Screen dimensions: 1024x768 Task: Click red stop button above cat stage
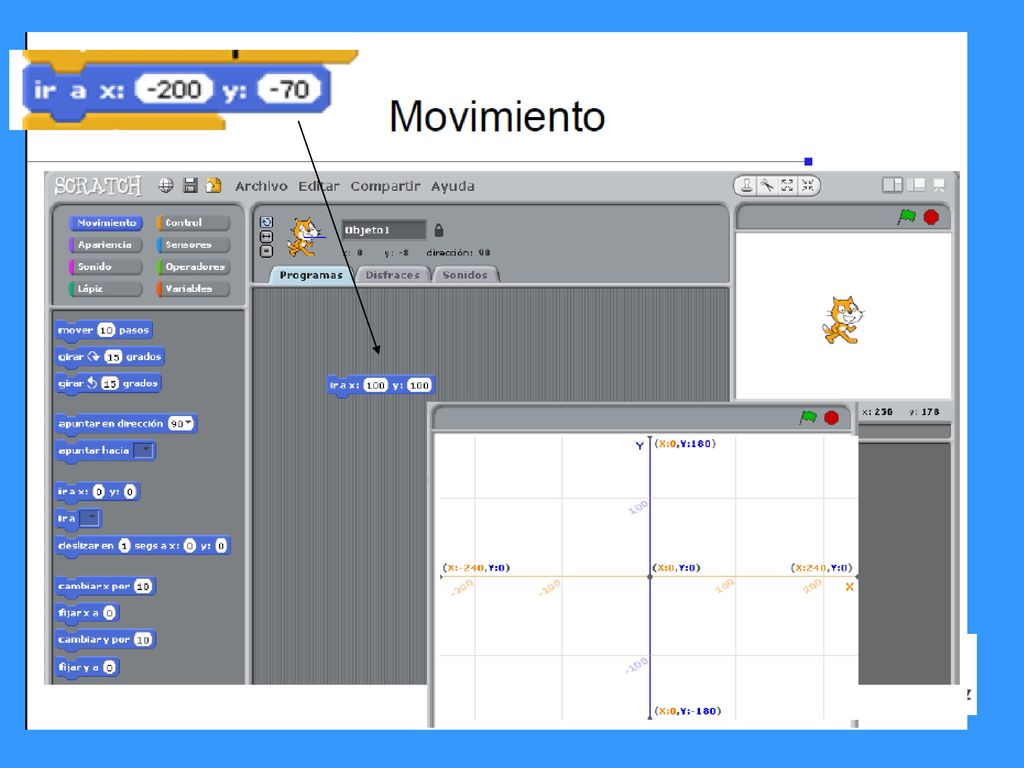(931, 217)
